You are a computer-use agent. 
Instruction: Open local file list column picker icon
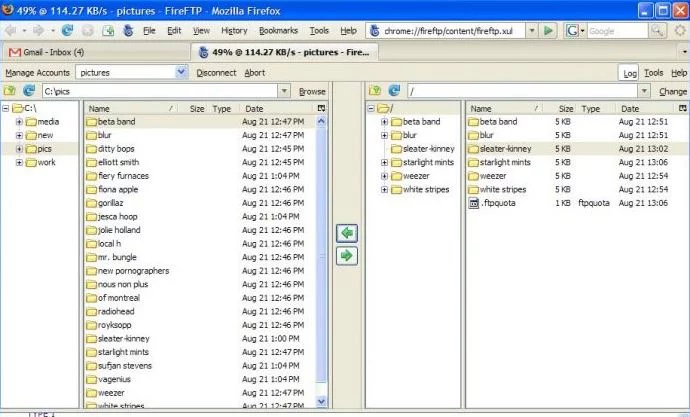pyautogui.click(x=321, y=108)
